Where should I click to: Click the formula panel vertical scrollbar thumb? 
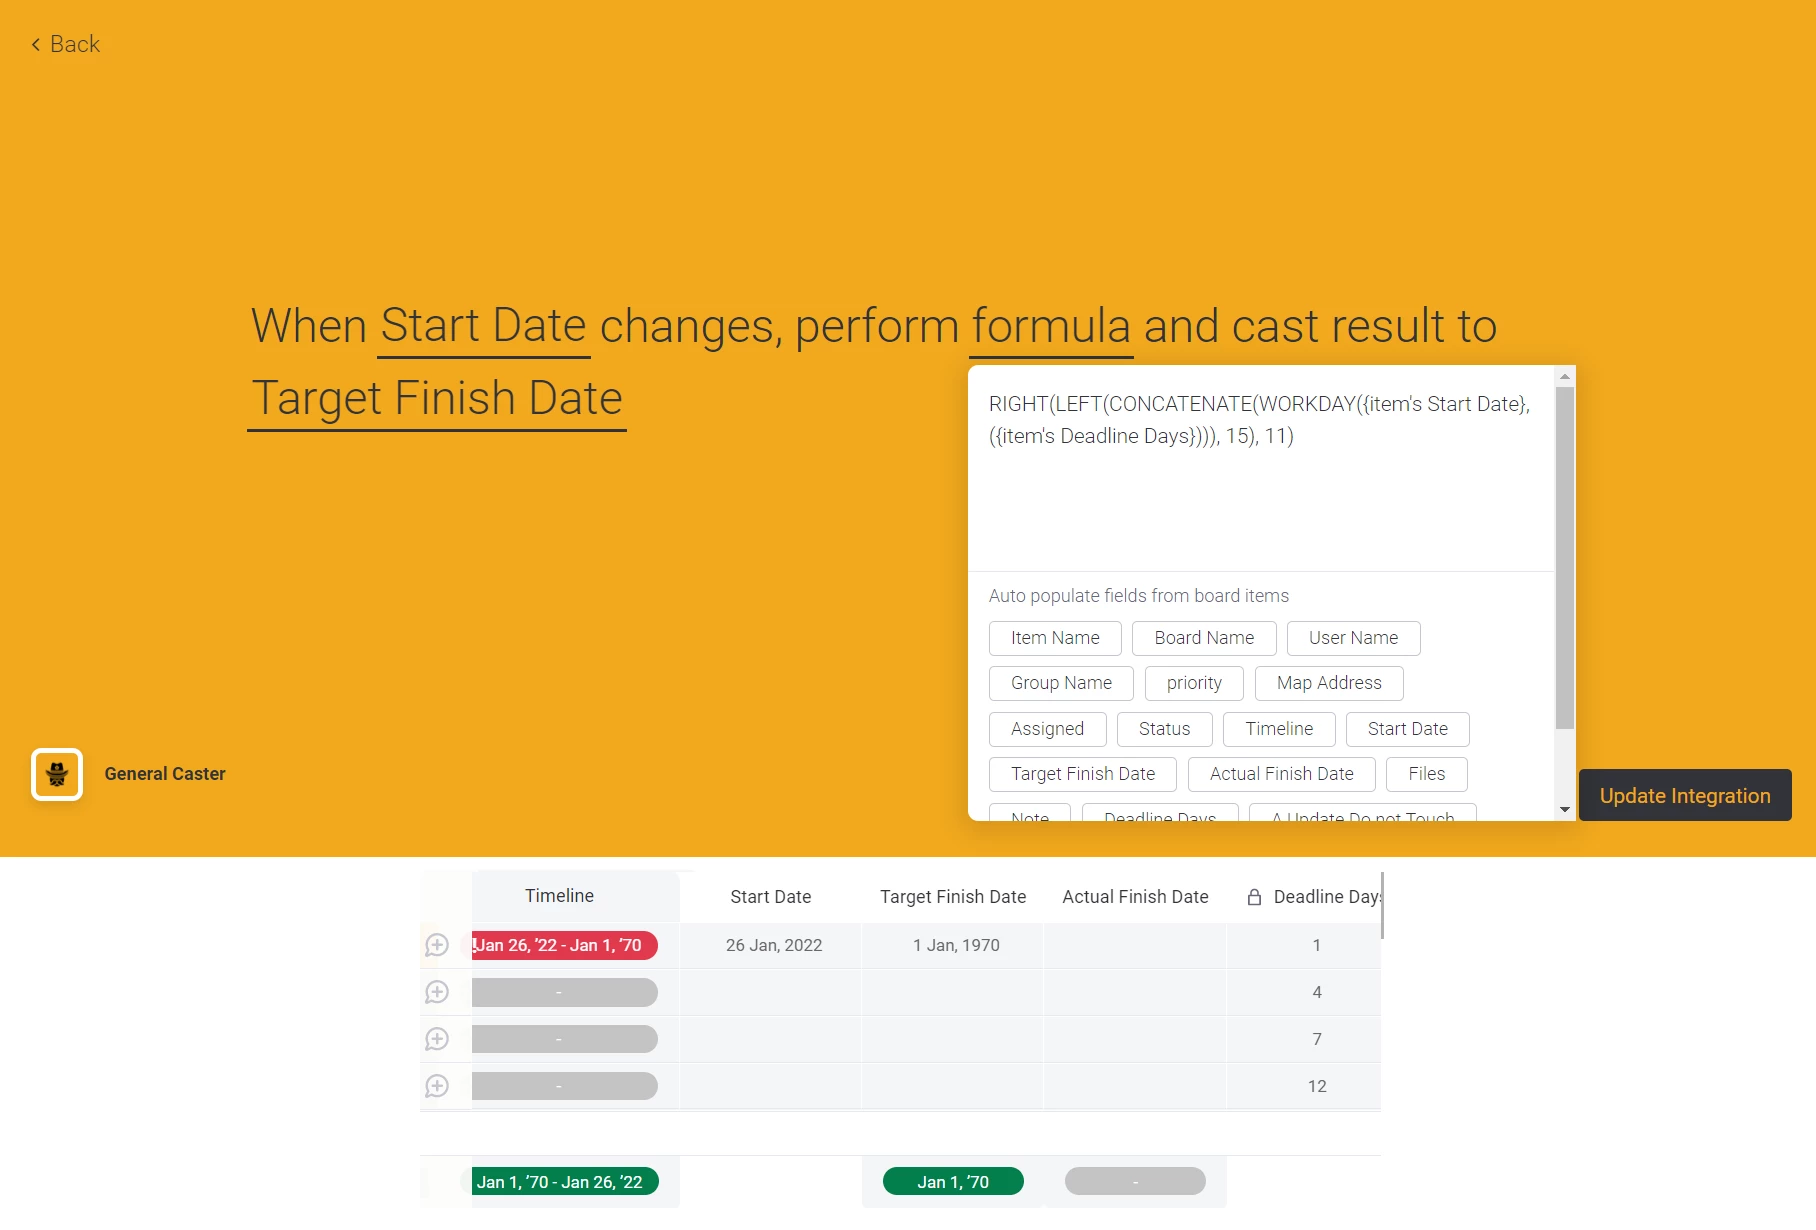(1565, 558)
